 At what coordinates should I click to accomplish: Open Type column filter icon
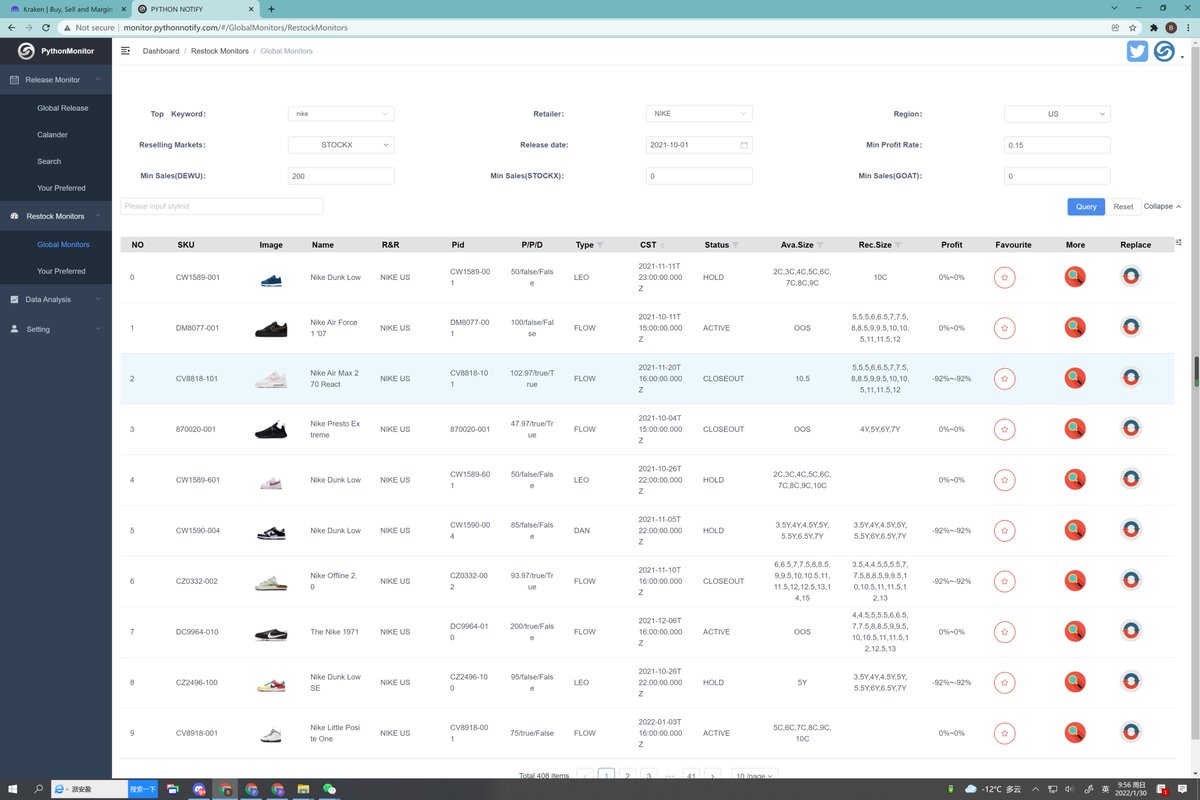pyautogui.click(x=600, y=245)
